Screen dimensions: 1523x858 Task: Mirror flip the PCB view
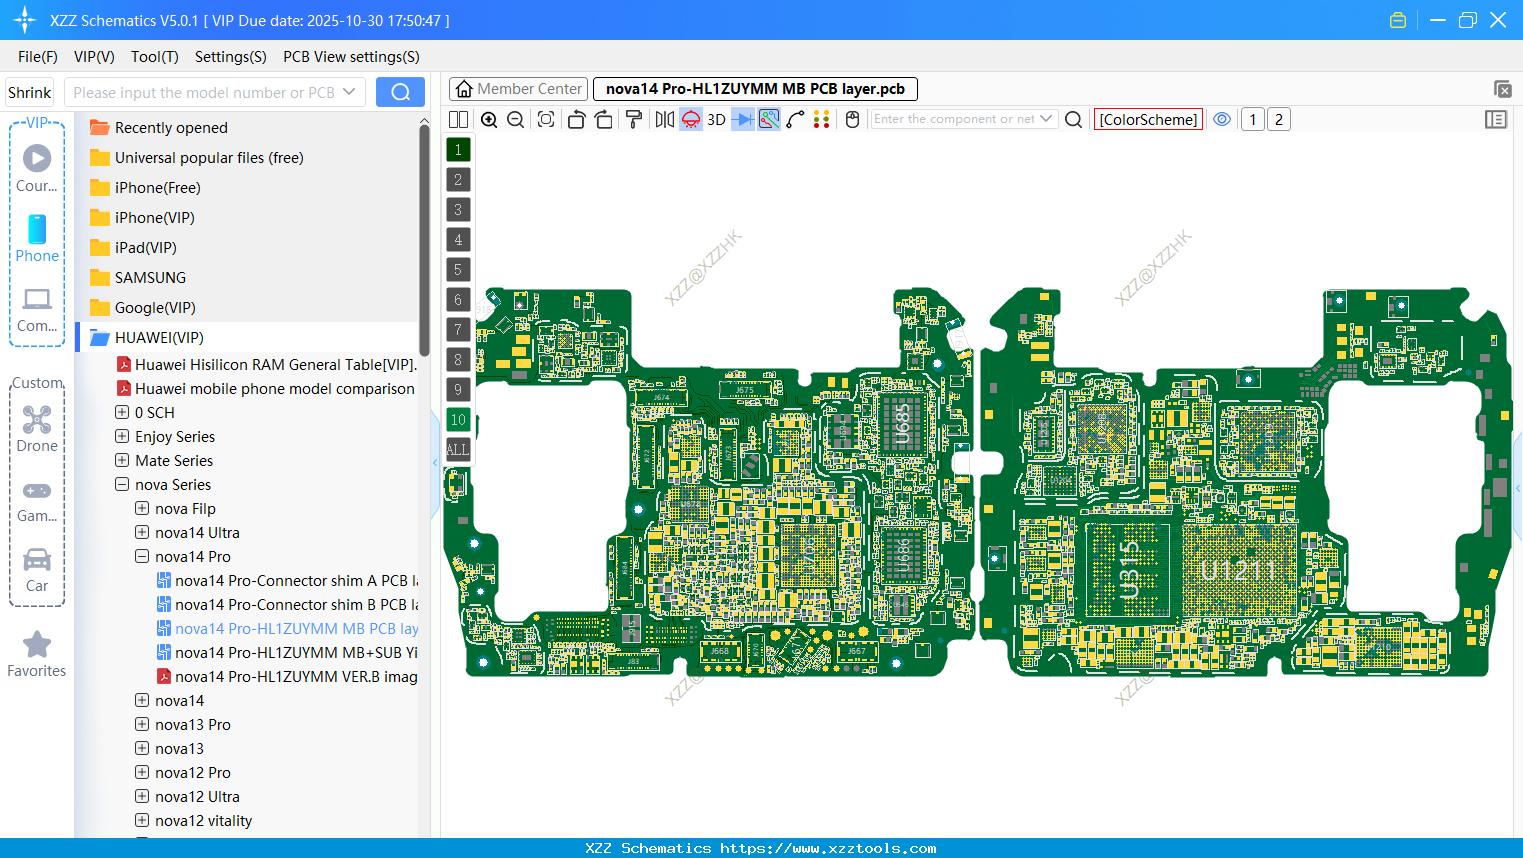(665, 119)
